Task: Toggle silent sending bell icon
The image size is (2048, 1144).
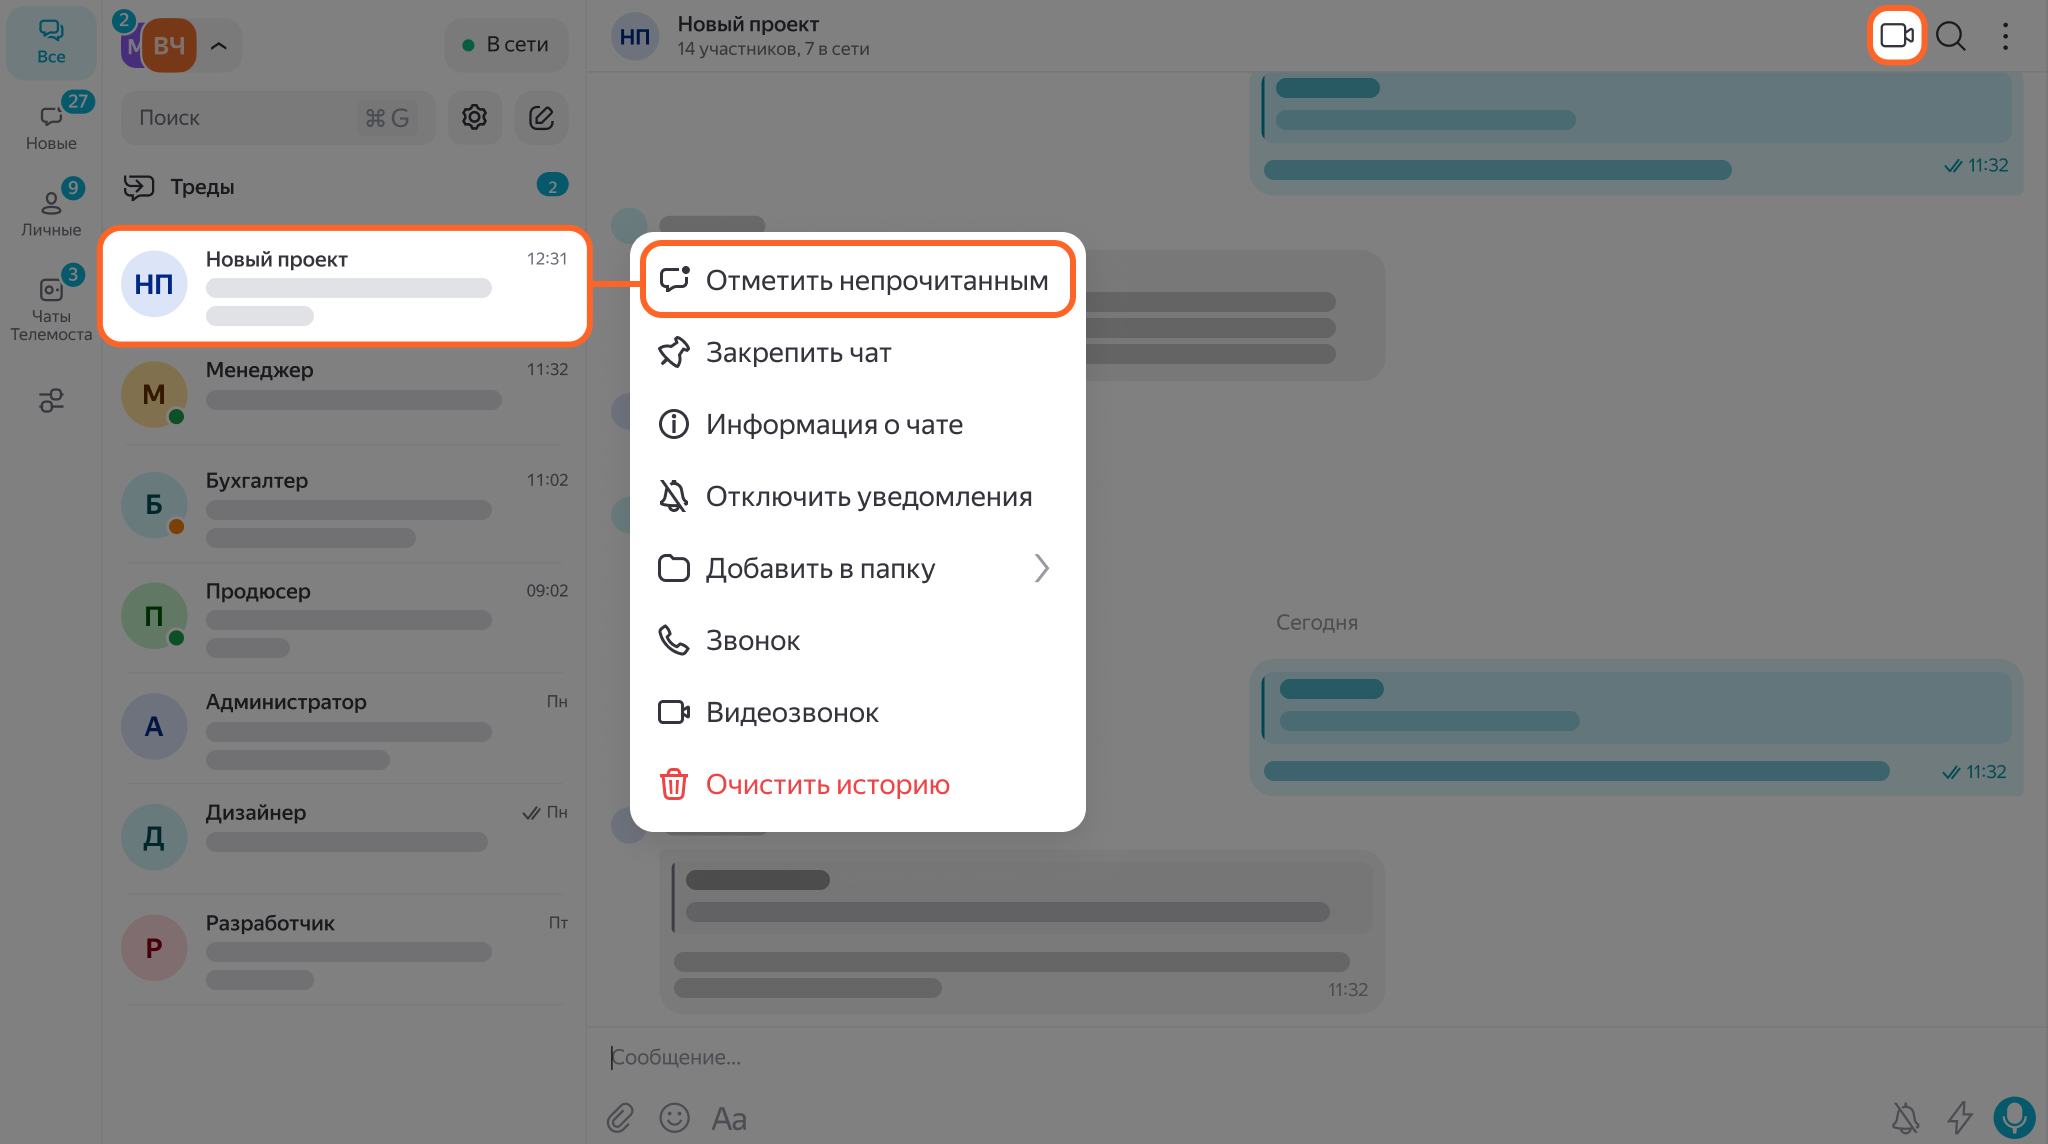Action: 1906,1117
